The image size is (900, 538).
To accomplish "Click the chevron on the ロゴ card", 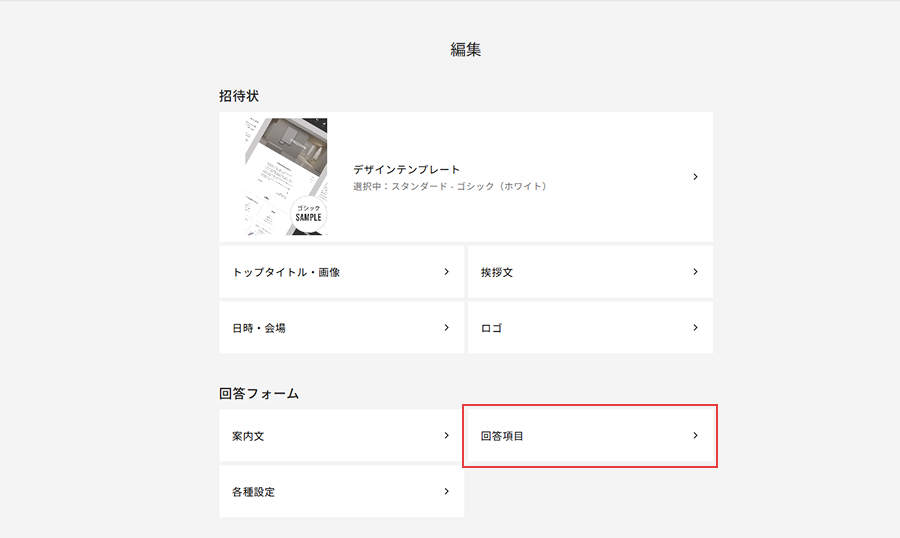I will 695,327.
